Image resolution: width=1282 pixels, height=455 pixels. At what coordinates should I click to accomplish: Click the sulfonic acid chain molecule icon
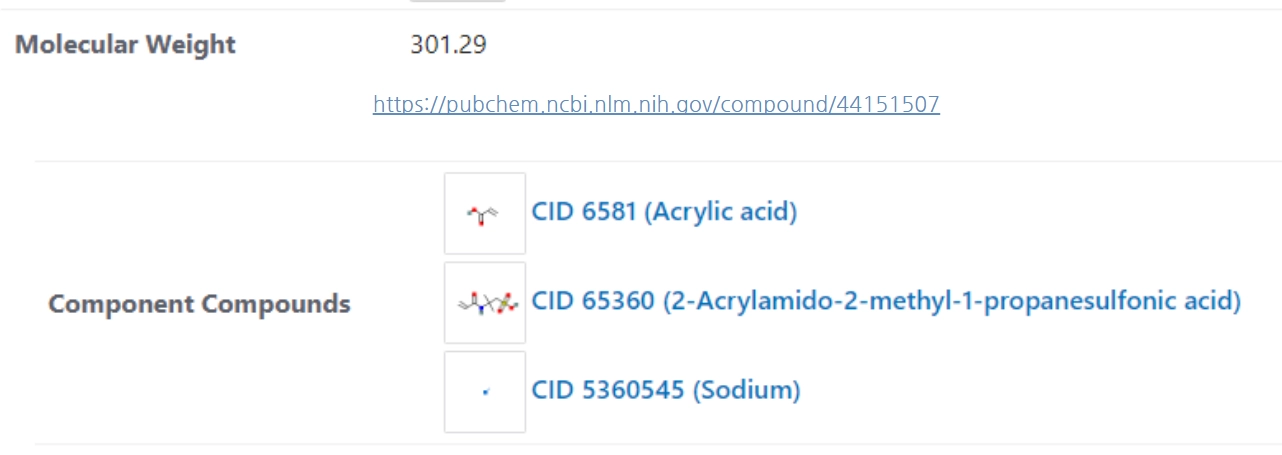pos(486,303)
